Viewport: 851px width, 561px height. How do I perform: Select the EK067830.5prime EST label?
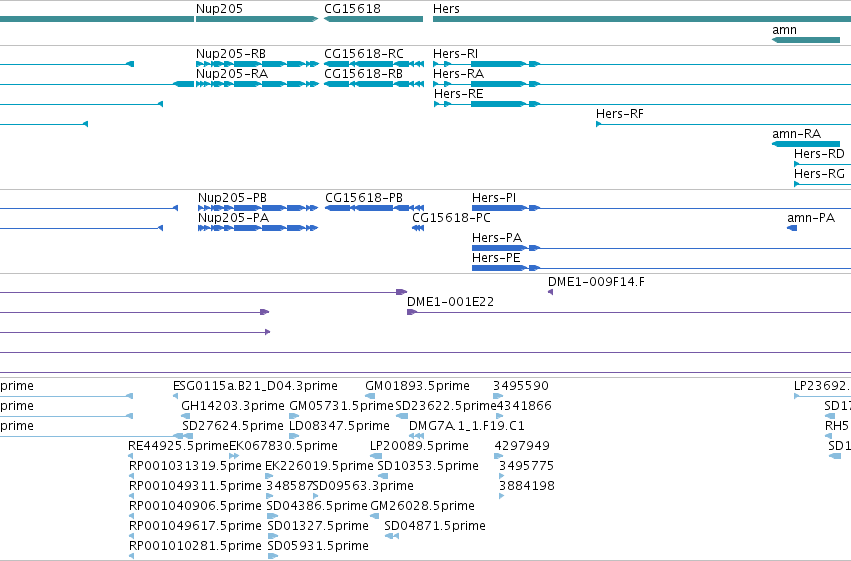coord(283,446)
